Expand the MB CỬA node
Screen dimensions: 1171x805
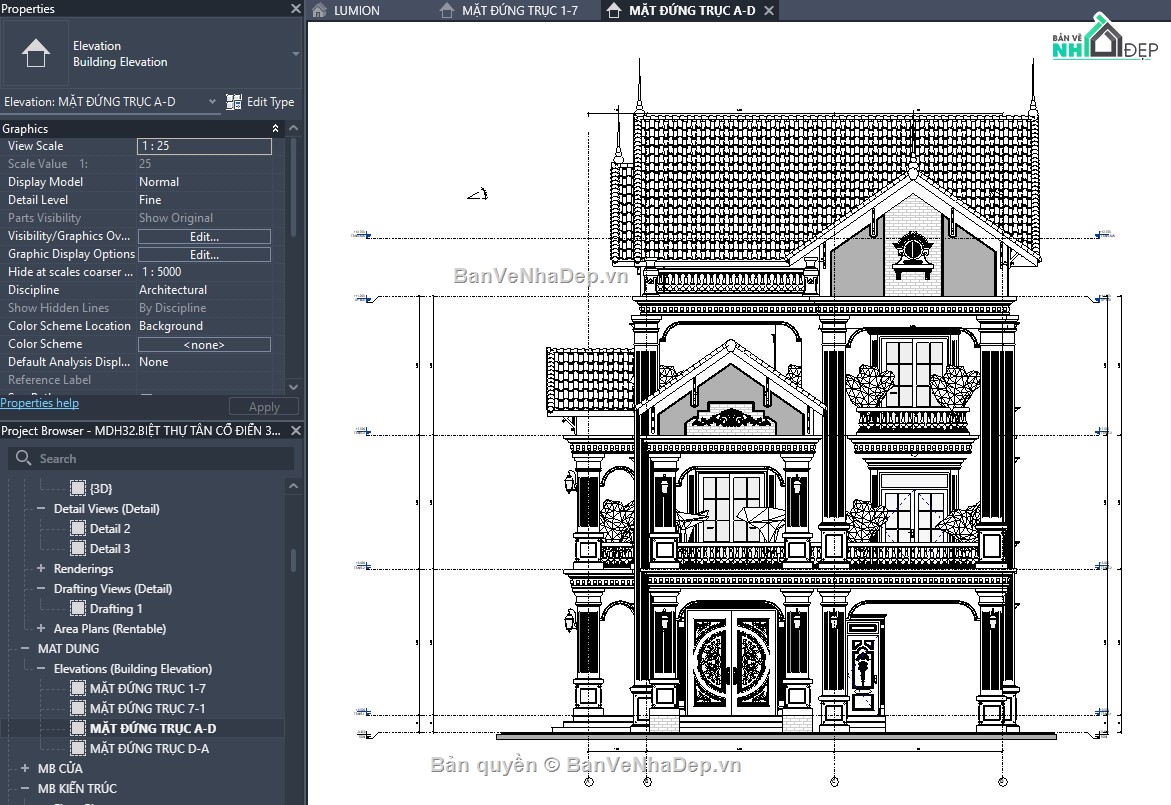click(25, 768)
